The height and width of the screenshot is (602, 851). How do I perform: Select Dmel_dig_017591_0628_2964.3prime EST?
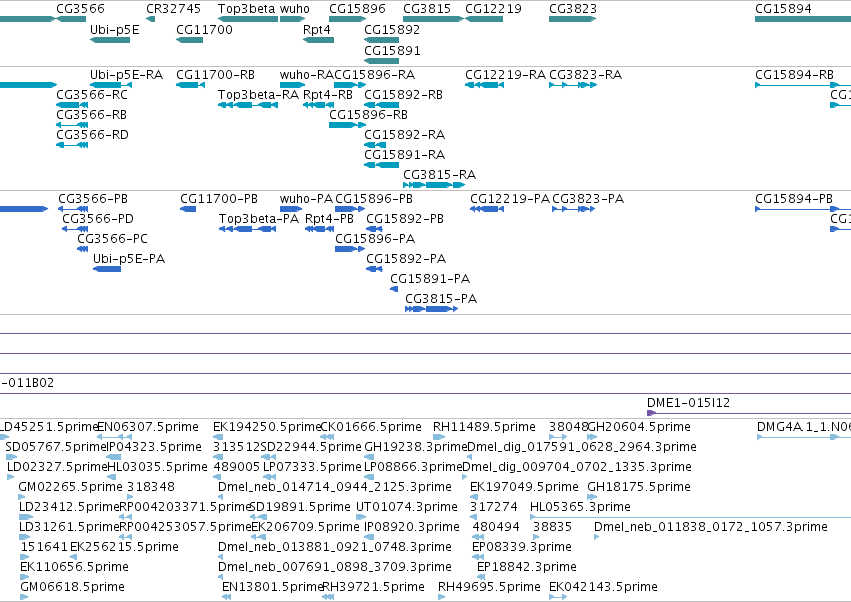coord(582,447)
